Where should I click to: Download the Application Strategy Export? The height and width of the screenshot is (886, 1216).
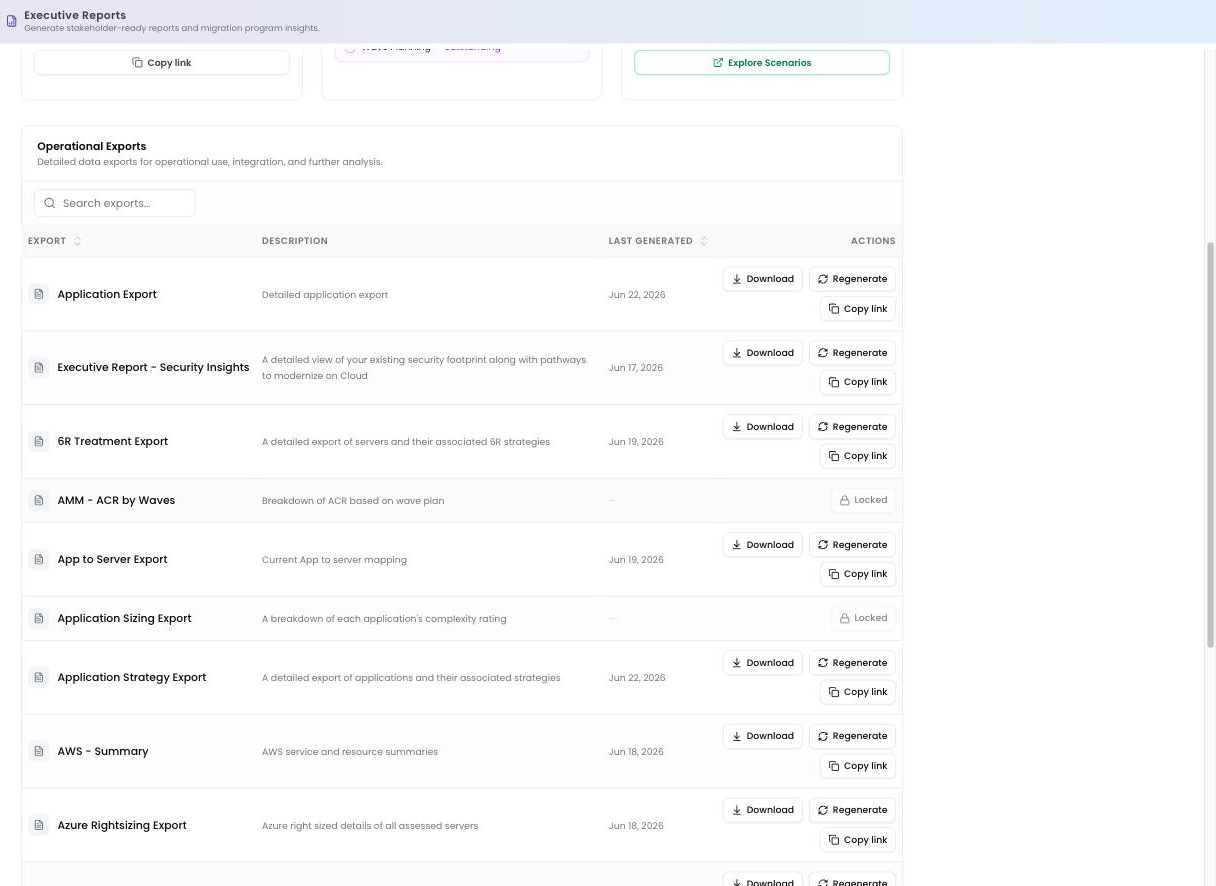[x=763, y=663]
